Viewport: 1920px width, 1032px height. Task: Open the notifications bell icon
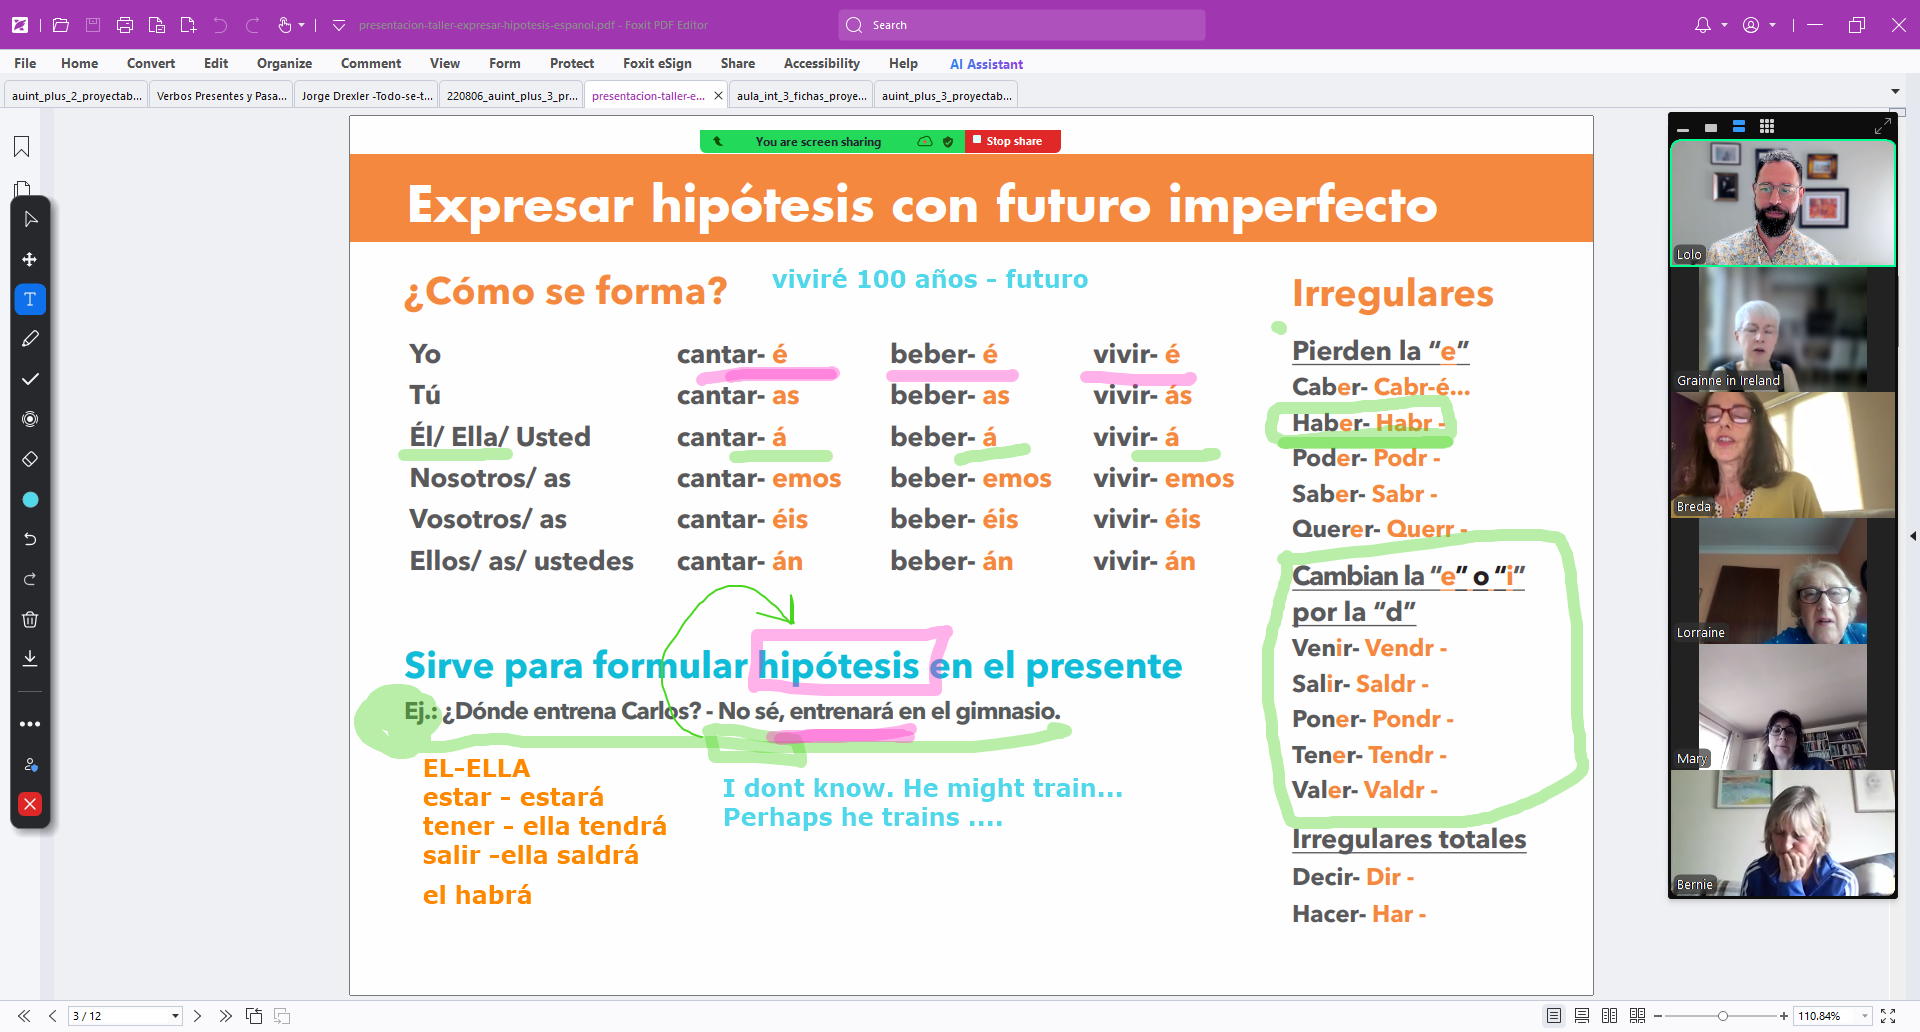[1703, 25]
